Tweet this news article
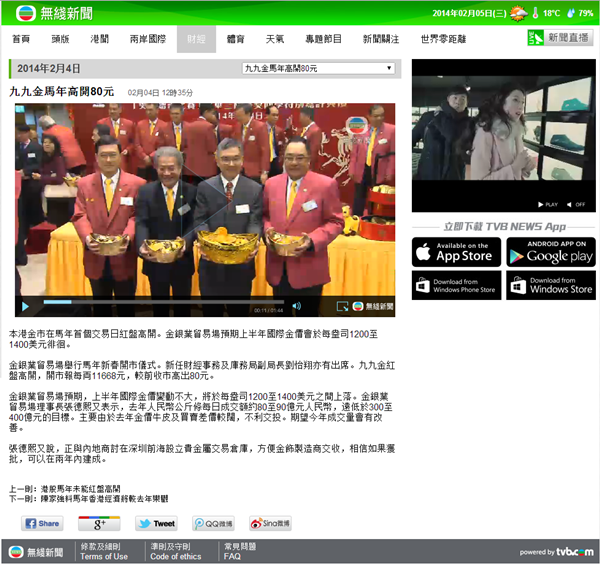This screenshot has height=564, width=600. pyautogui.click(x=157, y=523)
